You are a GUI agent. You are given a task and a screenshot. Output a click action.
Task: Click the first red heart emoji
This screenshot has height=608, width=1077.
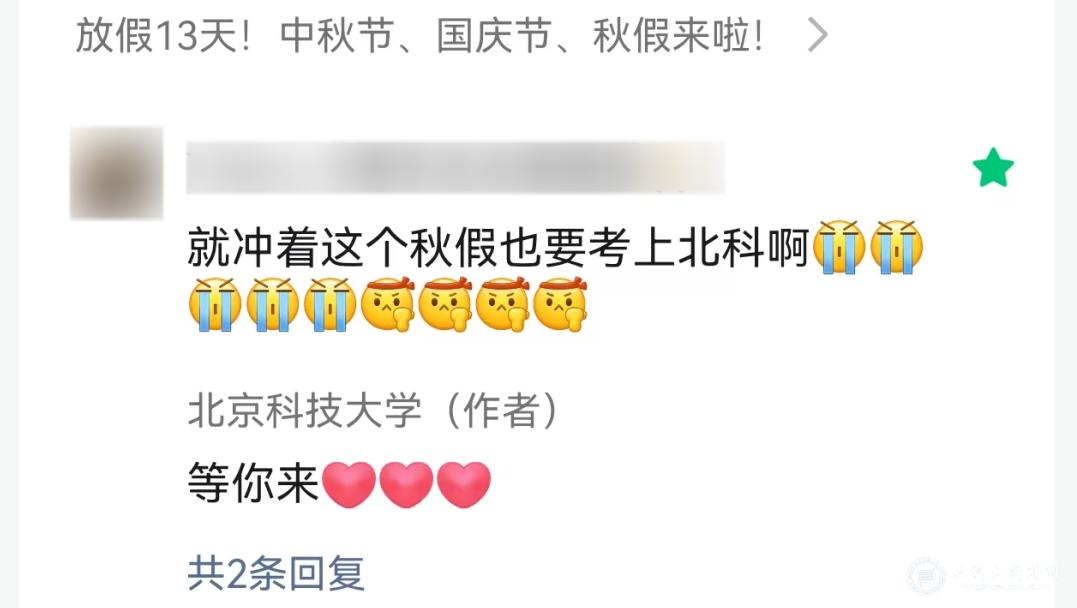349,484
